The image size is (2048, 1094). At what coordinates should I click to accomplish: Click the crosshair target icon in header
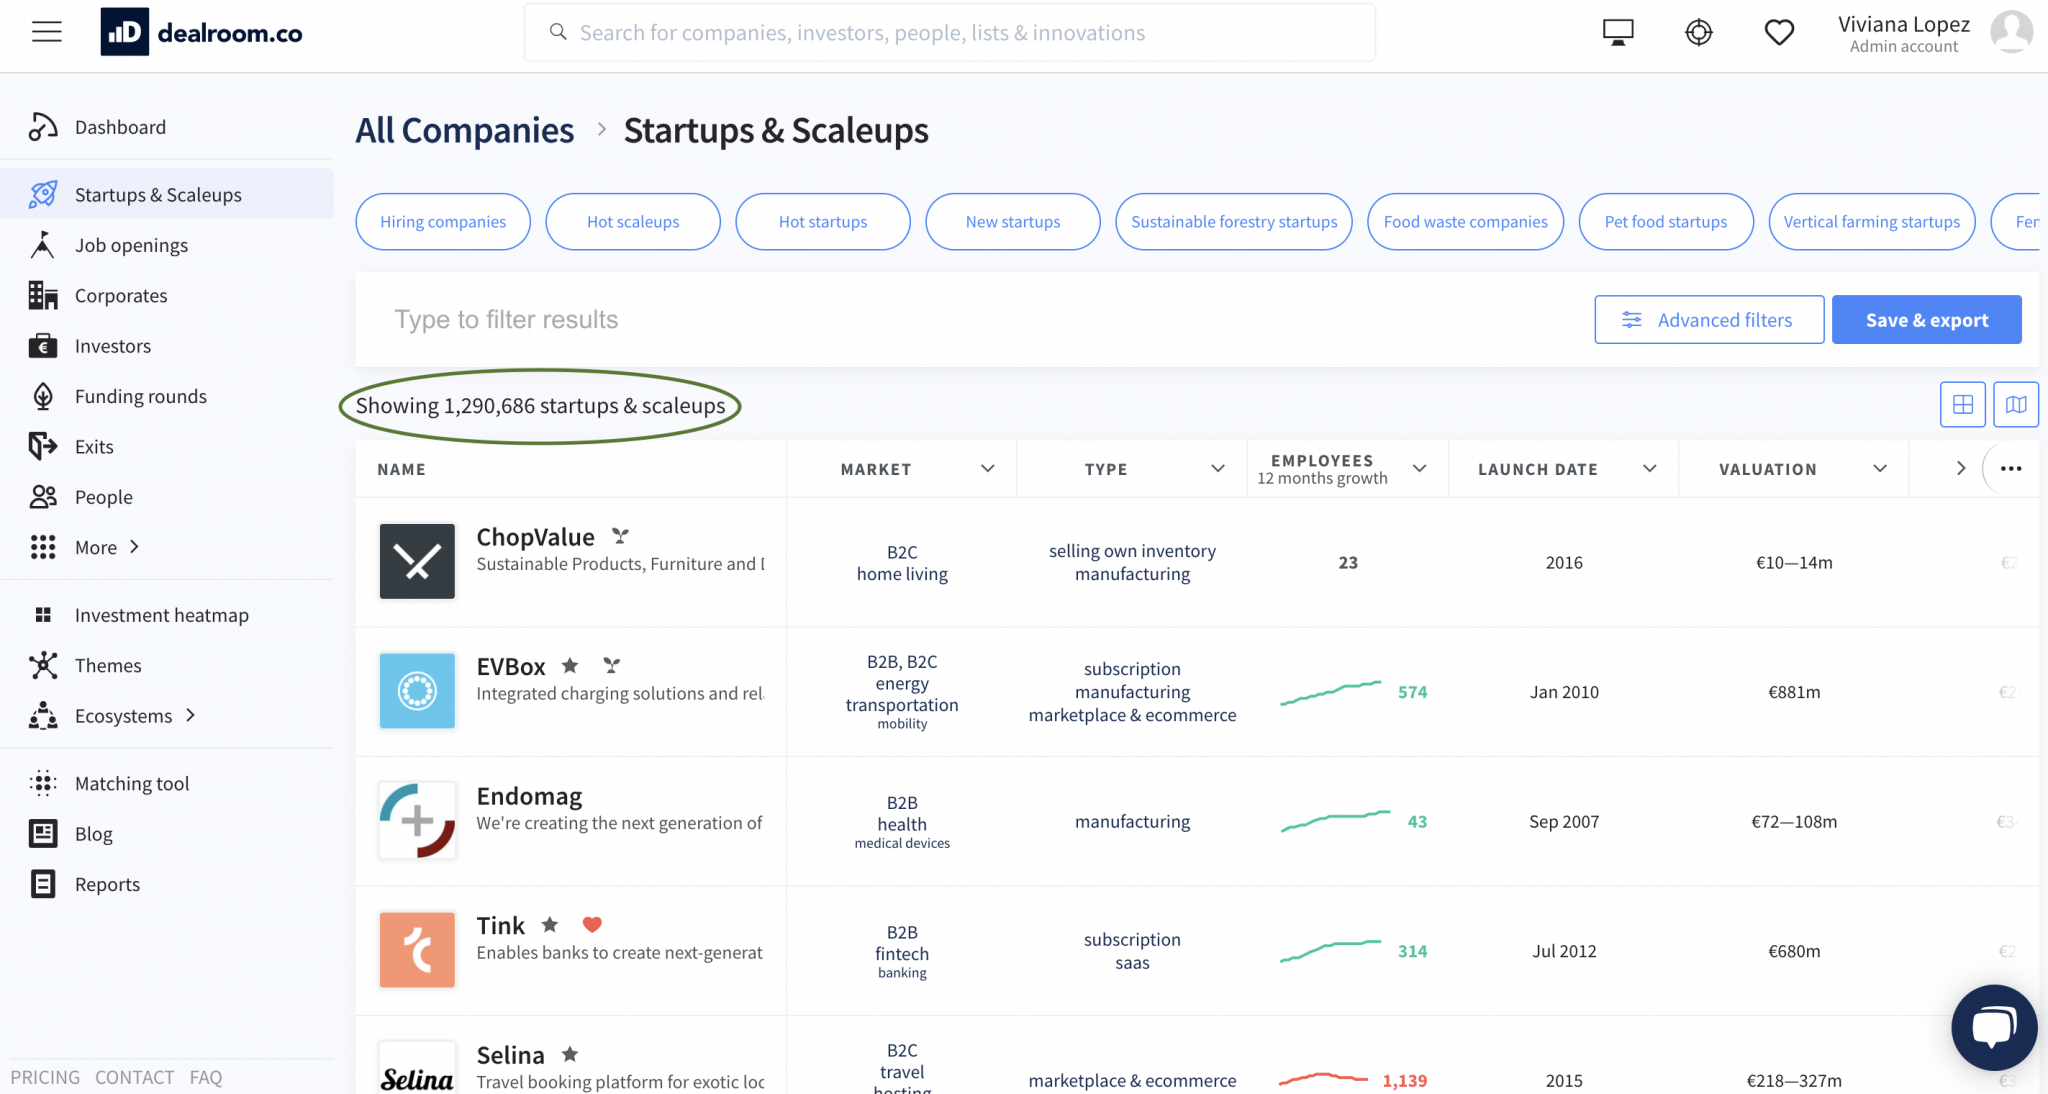click(x=1698, y=32)
